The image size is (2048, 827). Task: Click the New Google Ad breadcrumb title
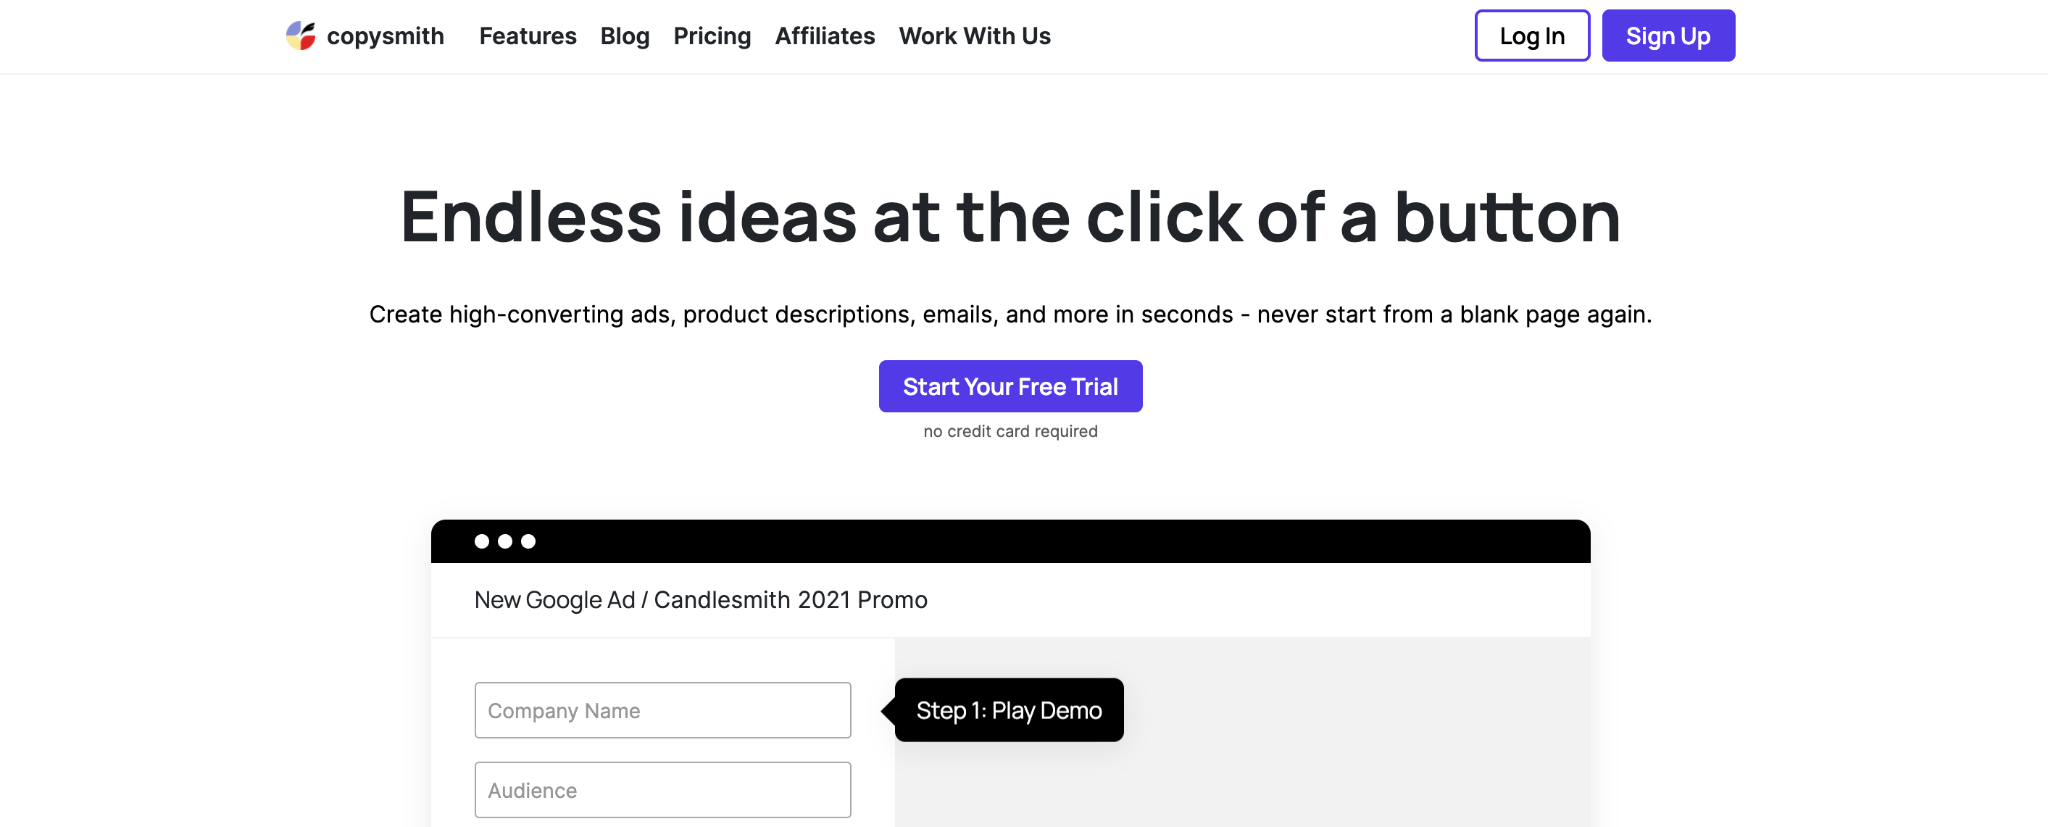(701, 600)
